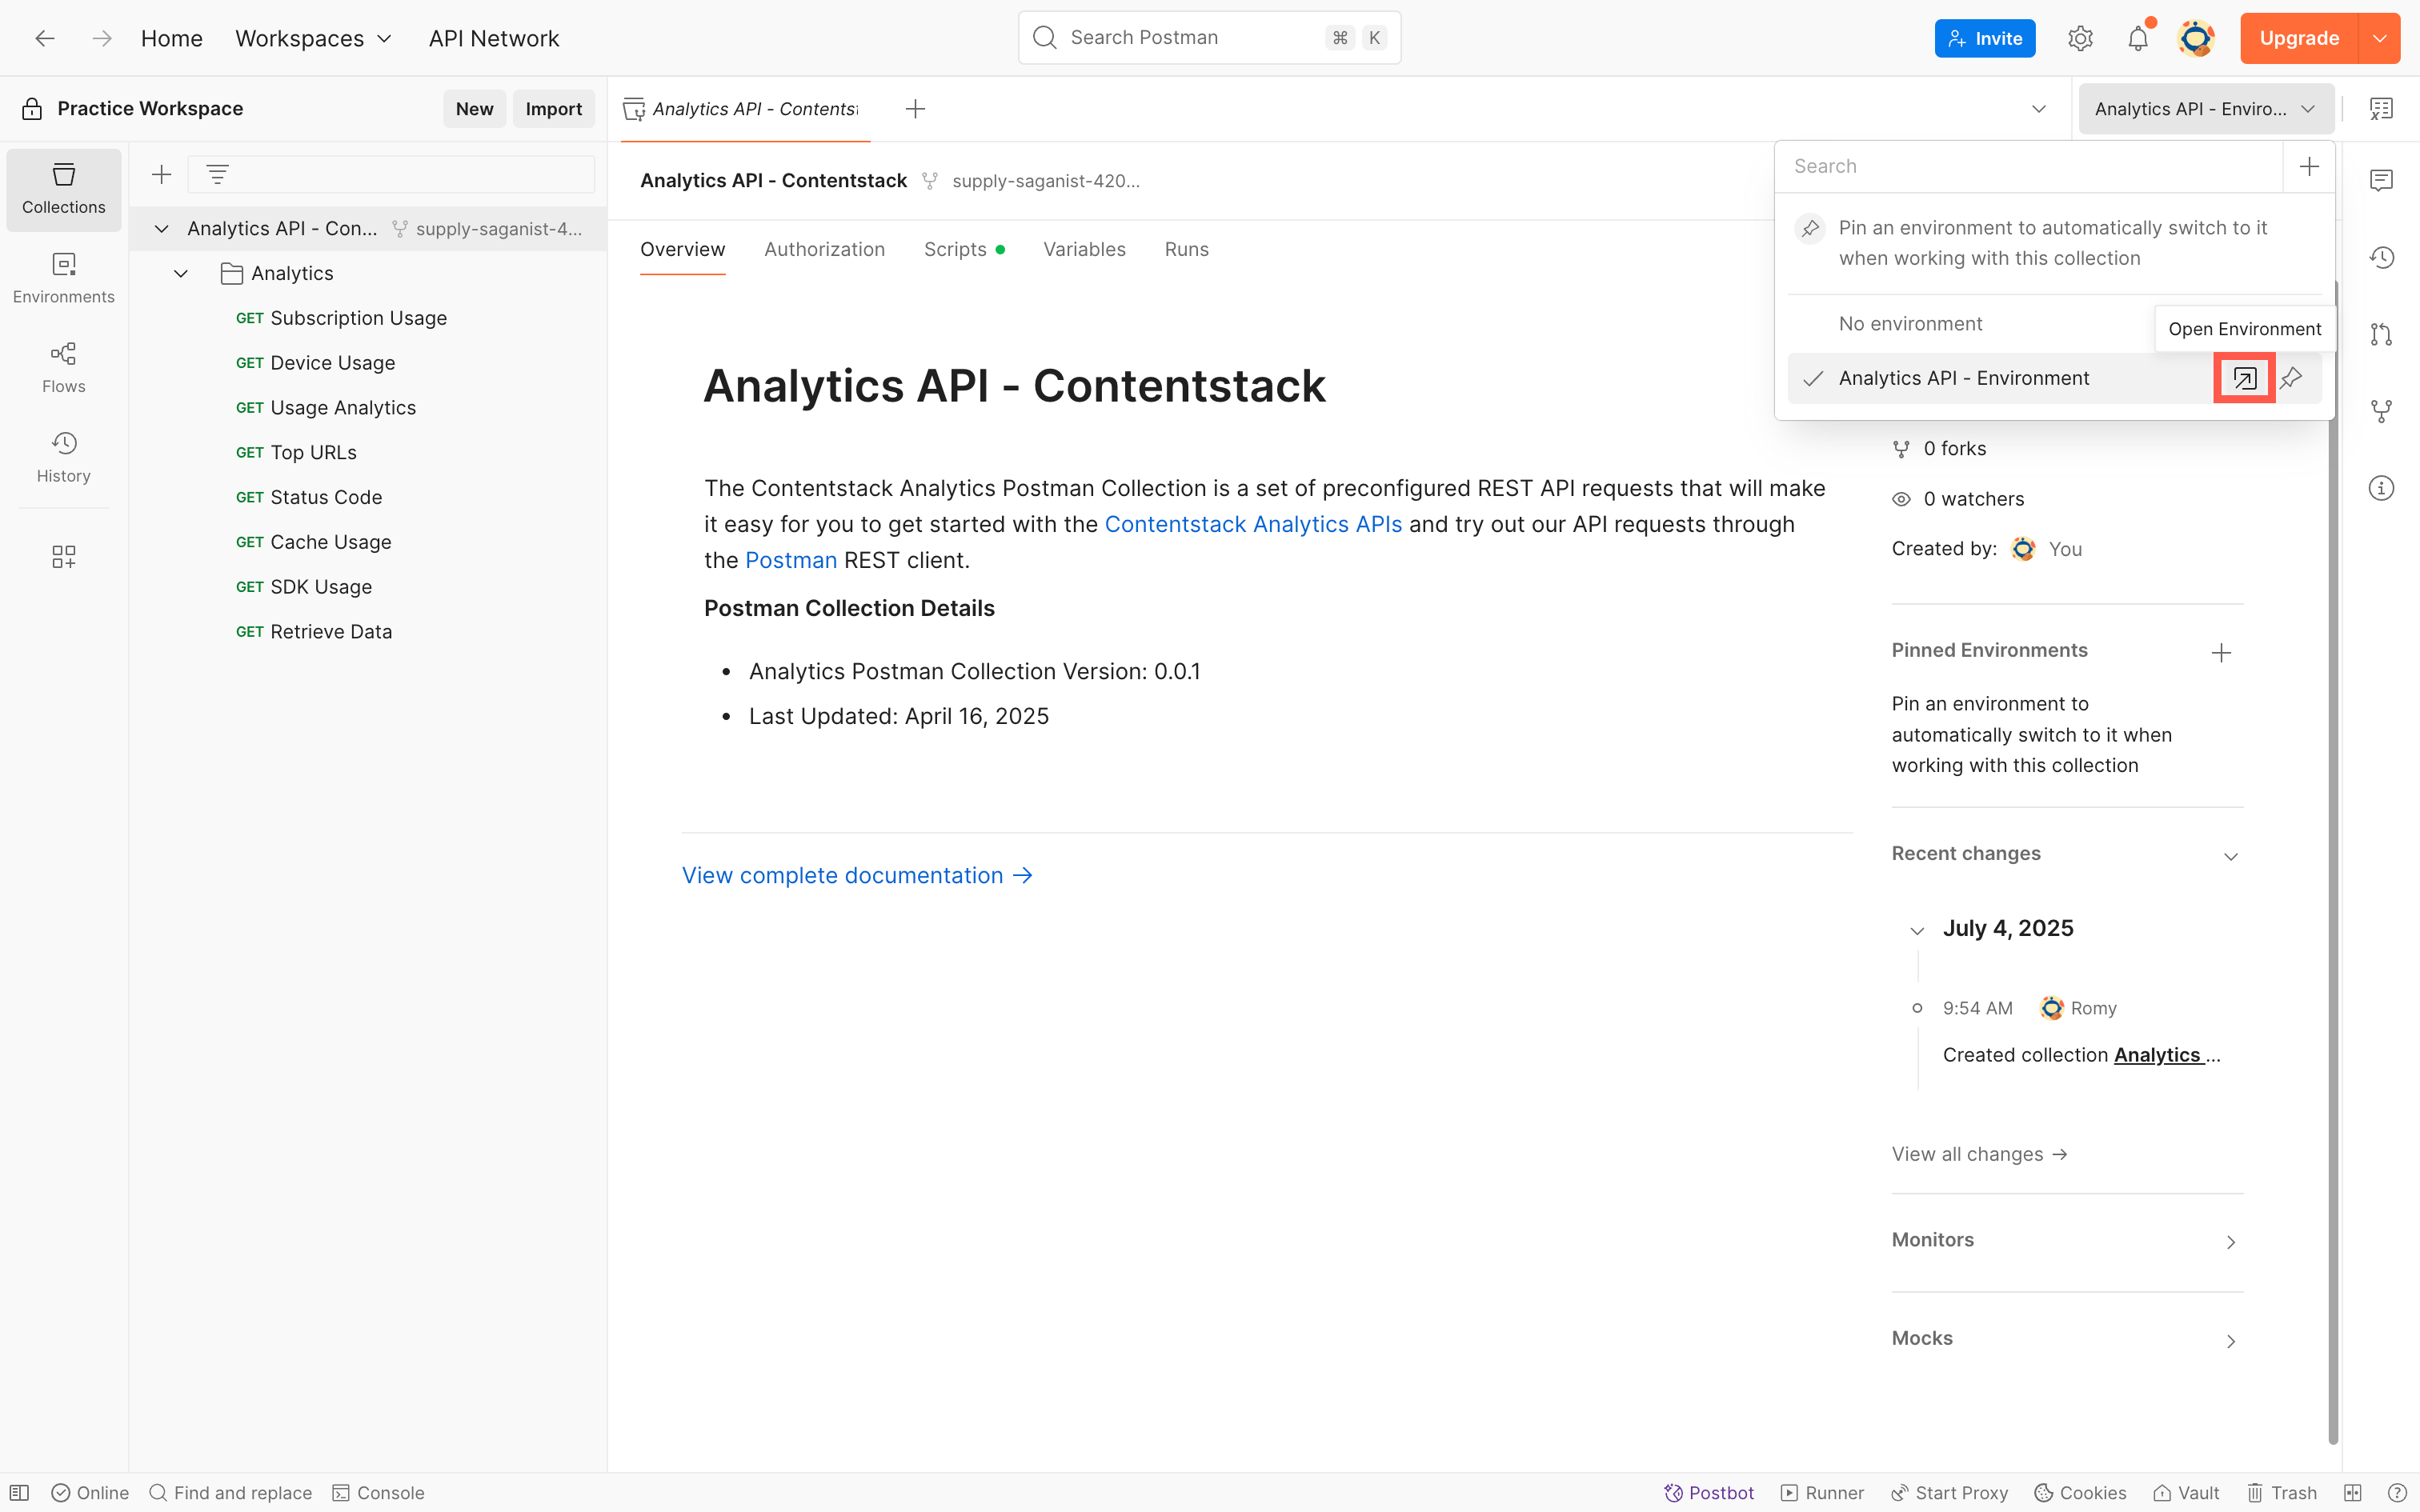The width and height of the screenshot is (2420, 1512).
Task: Open two-pane layout icon in status bar
Action: tap(2352, 1493)
